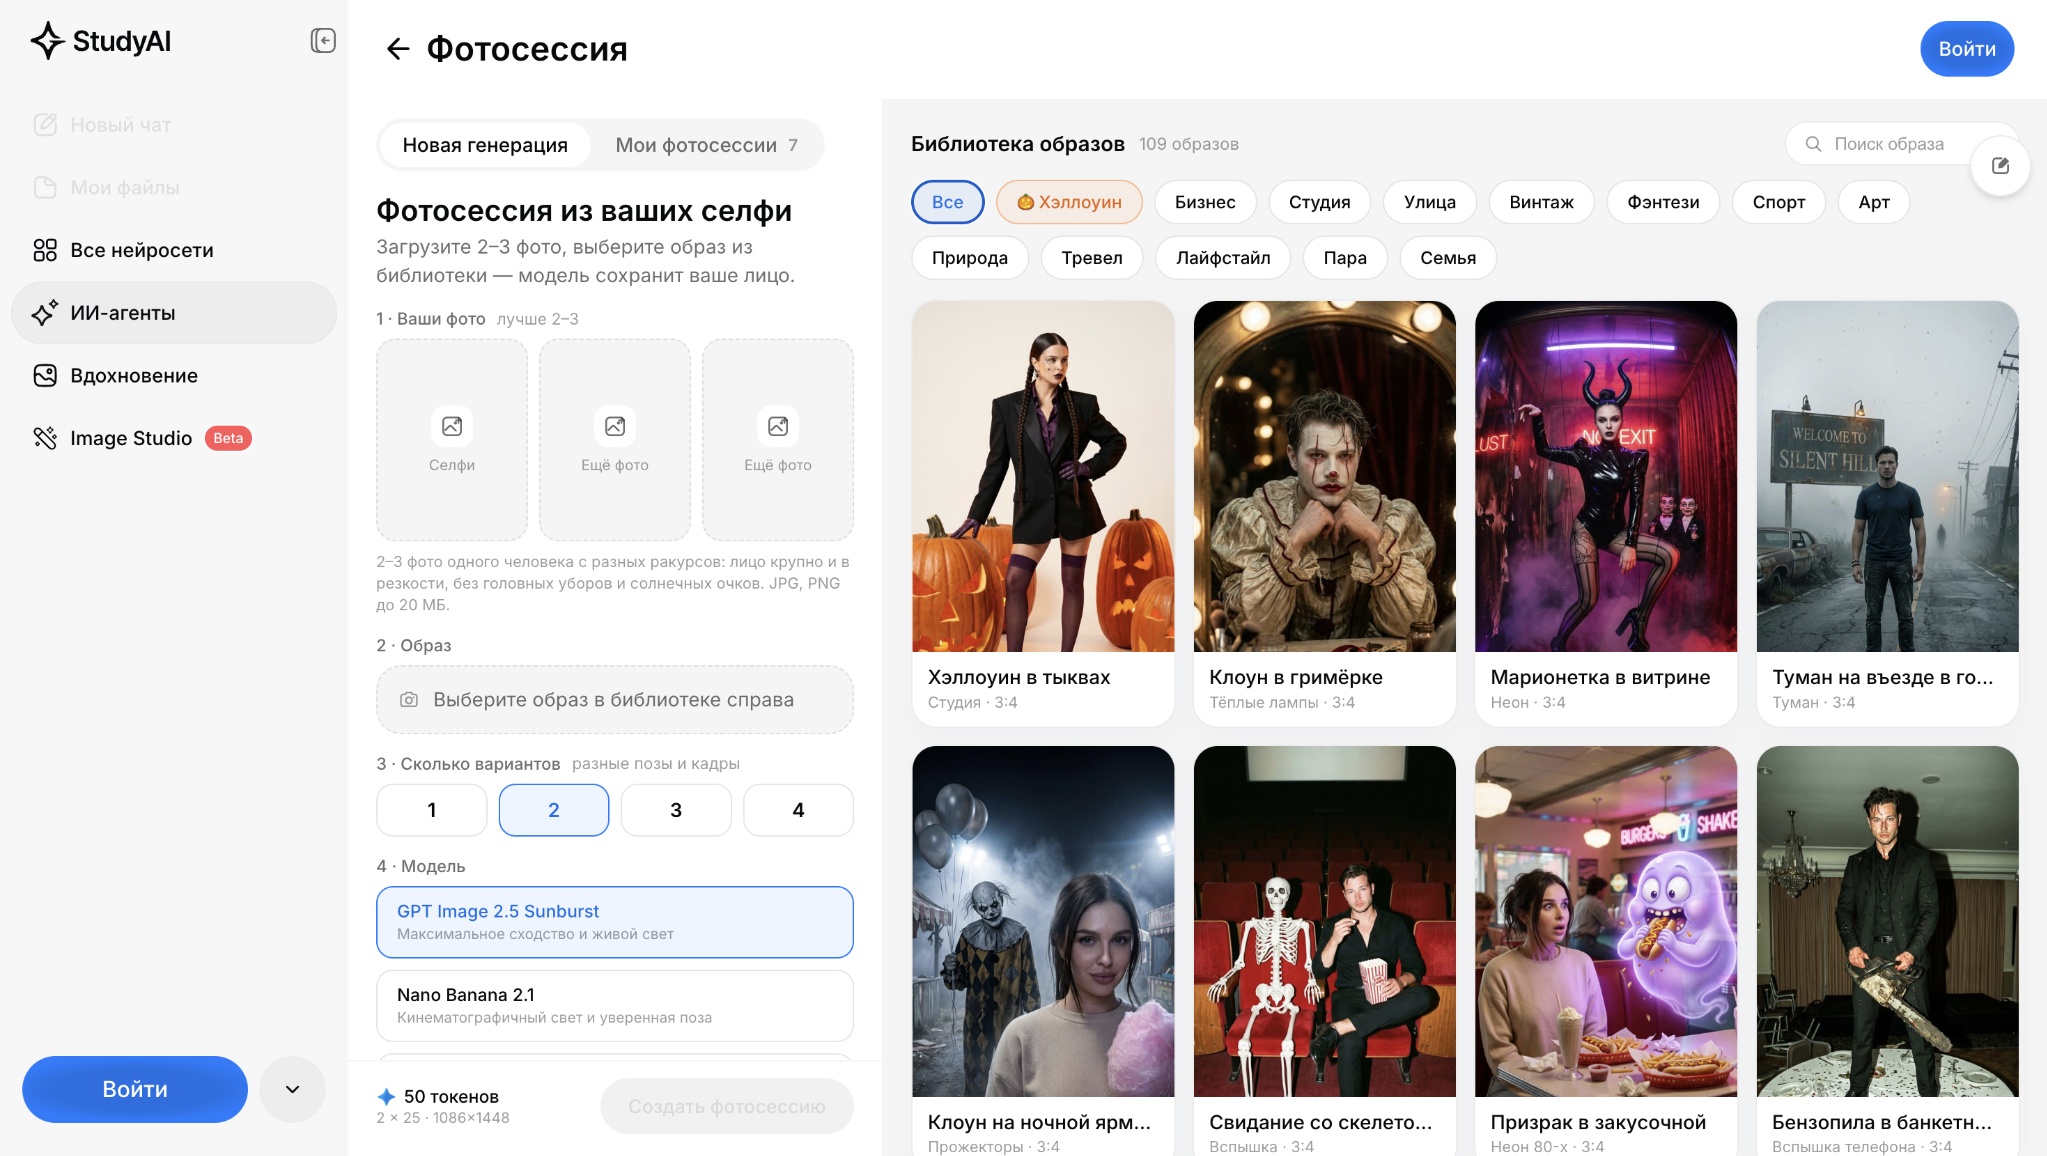The height and width of the screenshot is (1156, 2047).
Task: Click the Выберите образ в библиотеке справа field
Action: pos(615,700)
